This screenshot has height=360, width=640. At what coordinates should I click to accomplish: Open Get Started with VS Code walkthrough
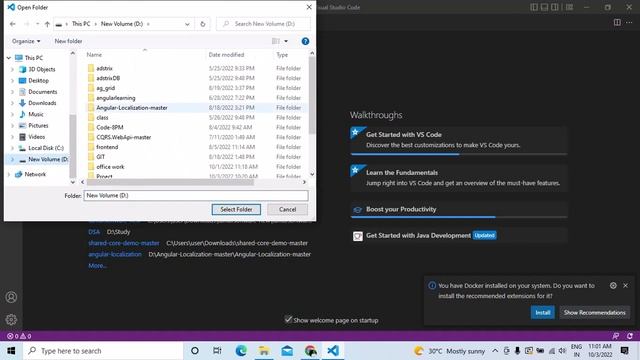click(x=459, y=140)
